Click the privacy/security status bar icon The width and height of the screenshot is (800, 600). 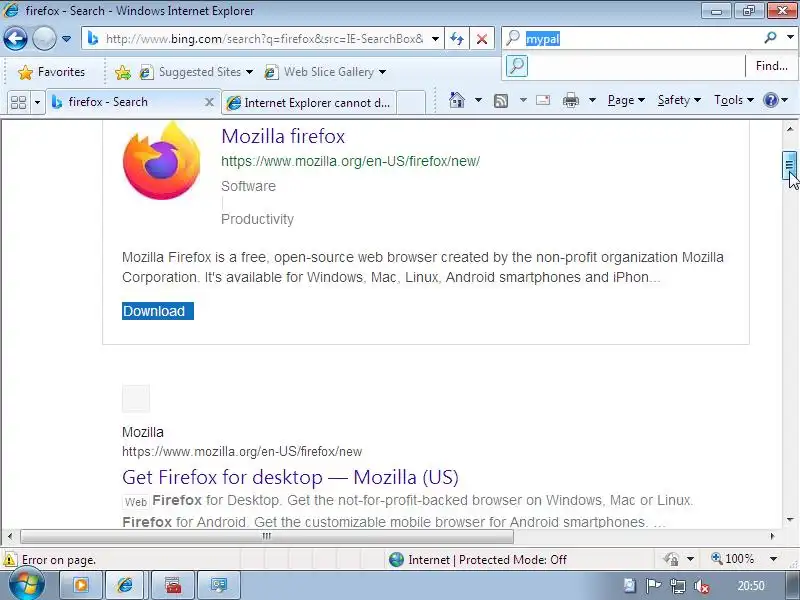click(671, 560)
